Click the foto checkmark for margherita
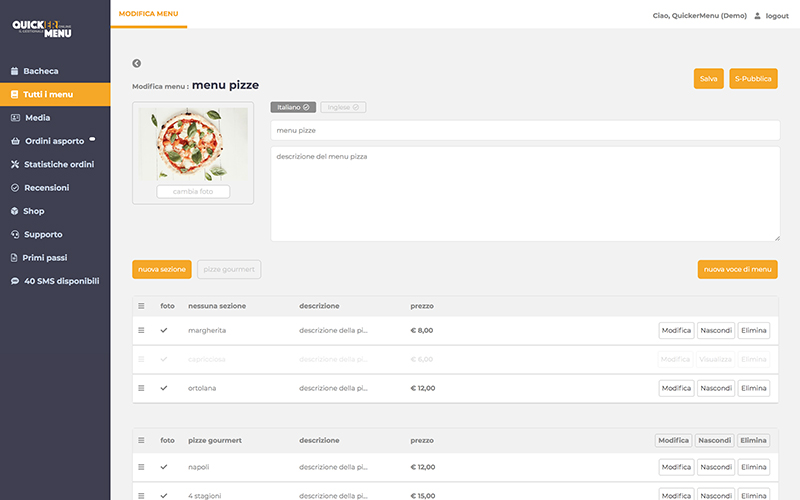 (x=164, y=330)
